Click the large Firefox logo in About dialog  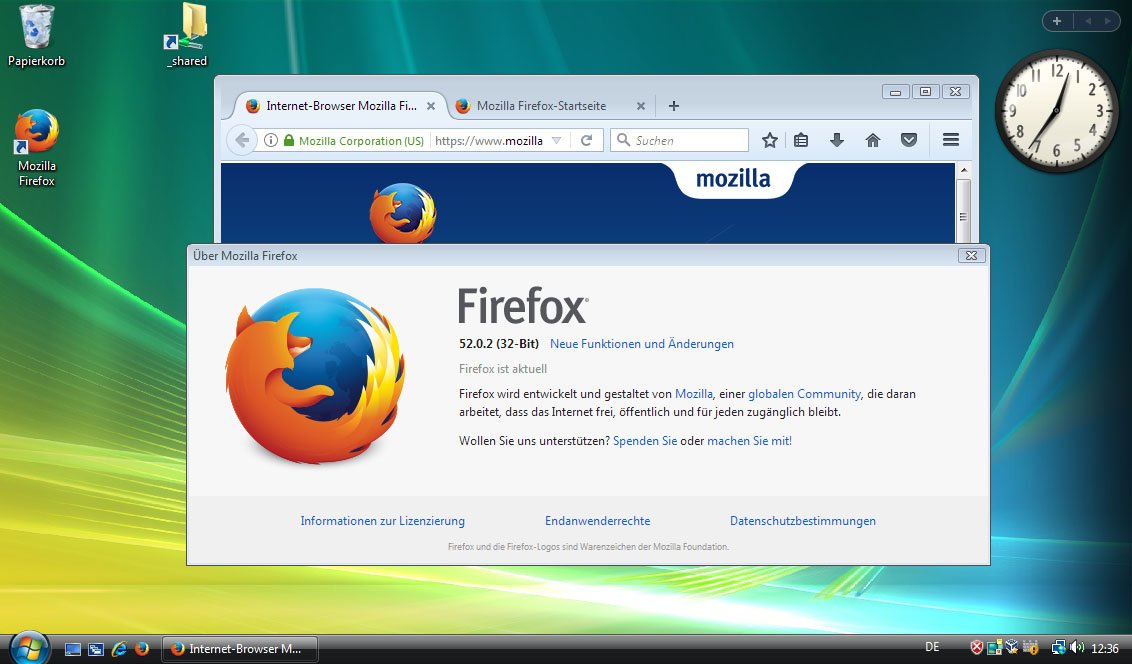(x=315, y=376)
